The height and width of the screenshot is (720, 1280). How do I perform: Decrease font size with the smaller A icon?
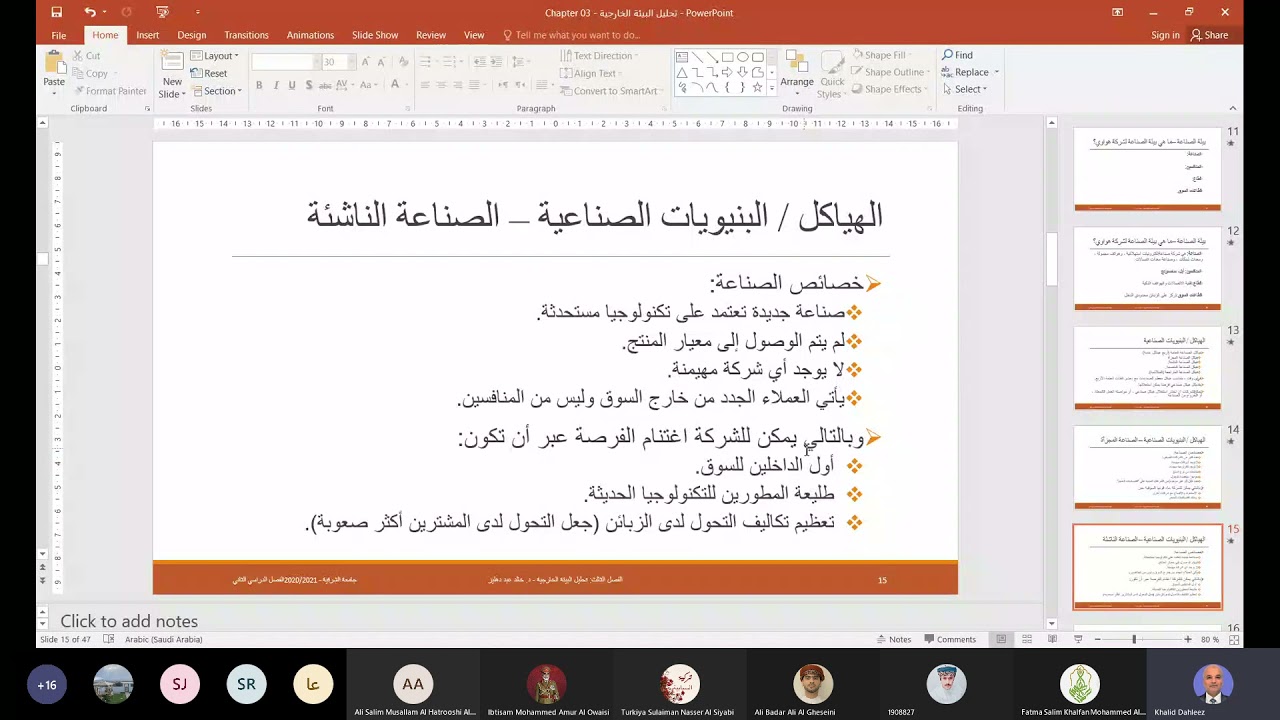379,62
